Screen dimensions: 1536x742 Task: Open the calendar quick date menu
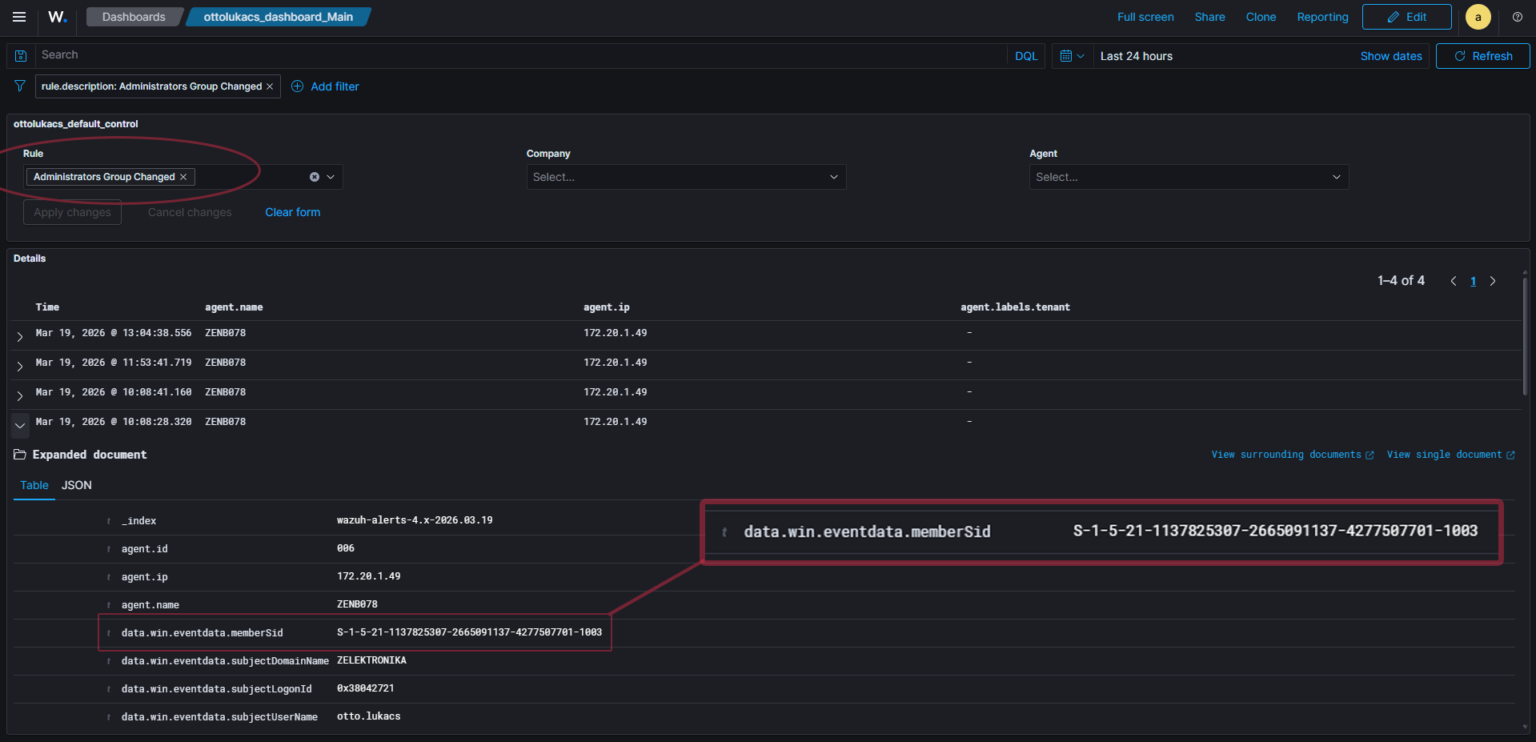click(x=1071, y=56)
